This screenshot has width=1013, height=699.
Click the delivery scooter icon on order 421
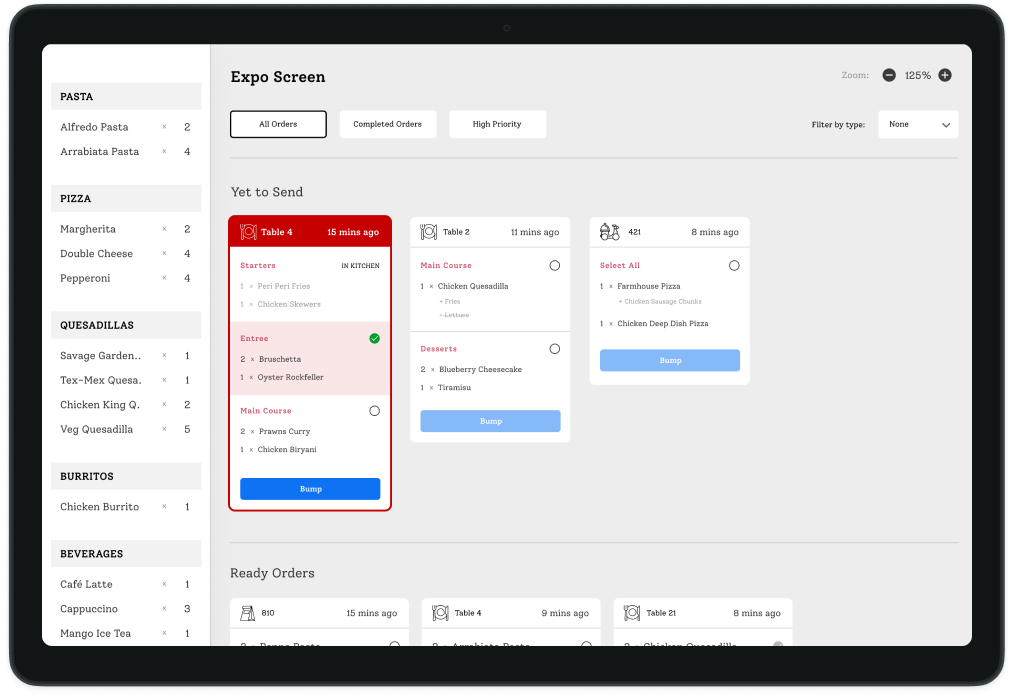click(x=609, y=232)
